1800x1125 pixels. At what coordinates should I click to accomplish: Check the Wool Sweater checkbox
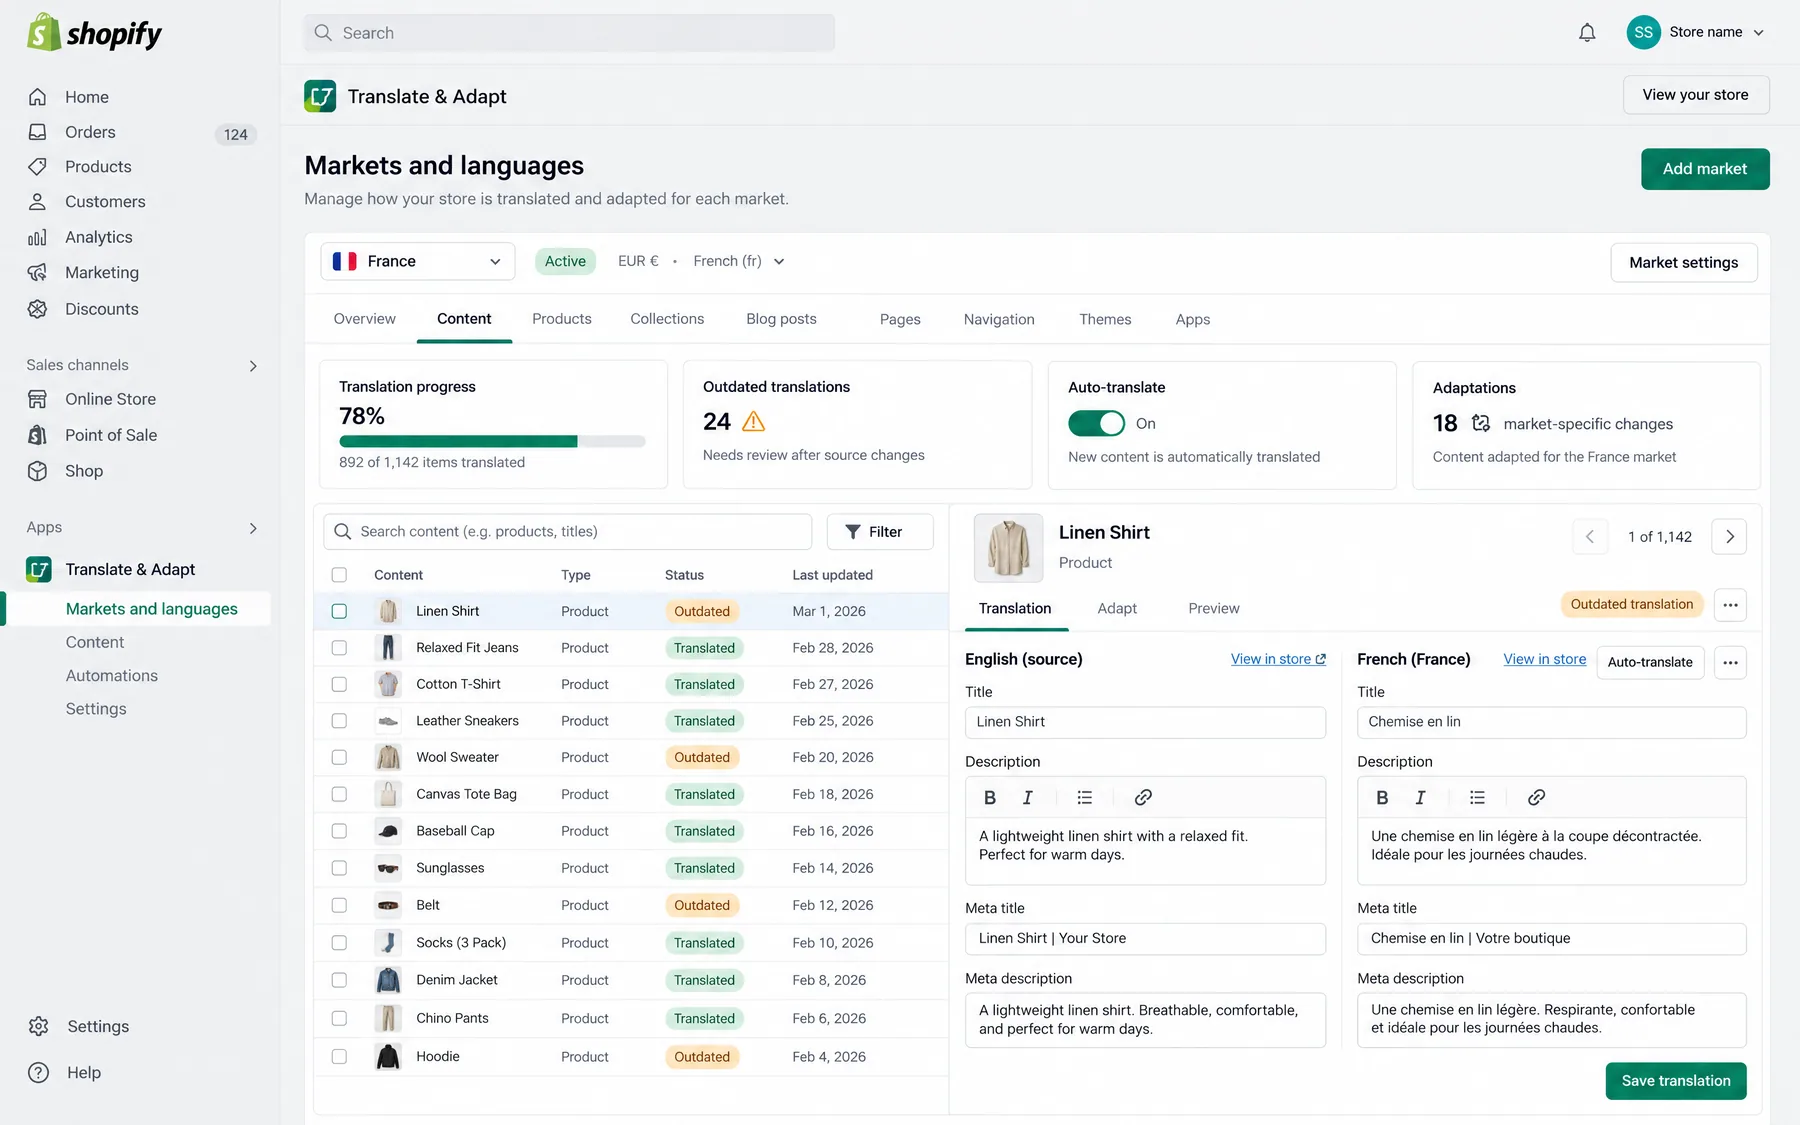(x=339, y=757)
